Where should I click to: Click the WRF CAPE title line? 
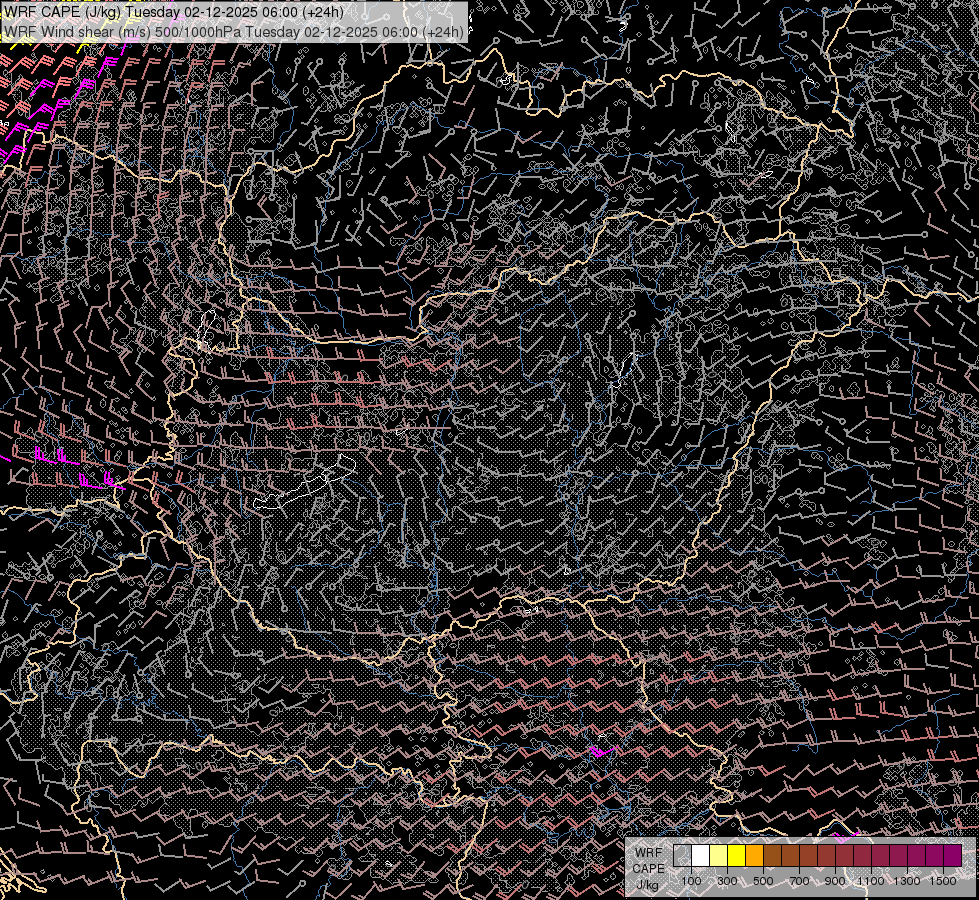tap(174, 12)
